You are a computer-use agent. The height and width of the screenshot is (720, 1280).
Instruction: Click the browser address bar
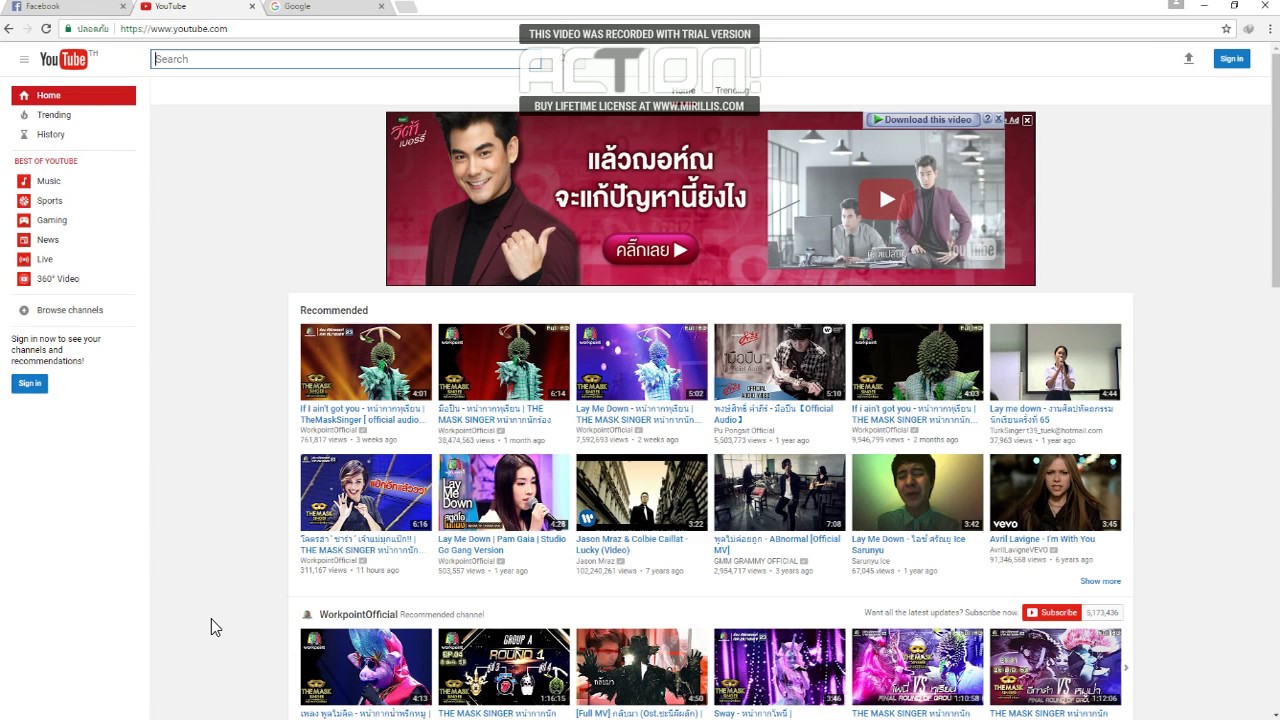[640, 29]
